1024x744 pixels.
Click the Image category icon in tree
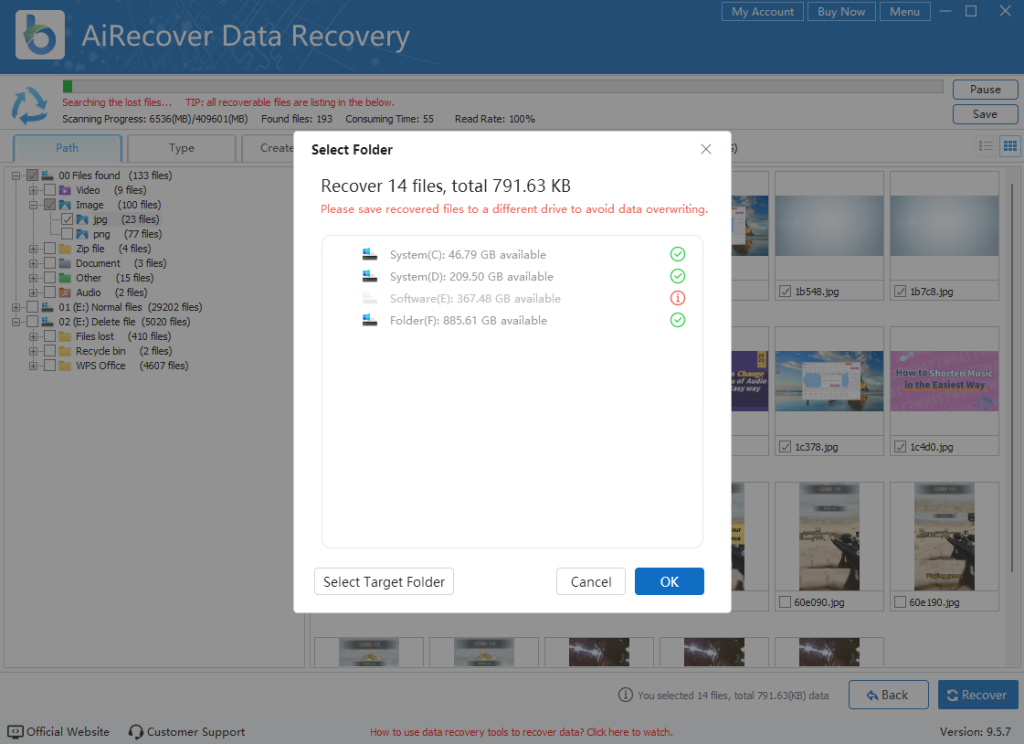65,204
